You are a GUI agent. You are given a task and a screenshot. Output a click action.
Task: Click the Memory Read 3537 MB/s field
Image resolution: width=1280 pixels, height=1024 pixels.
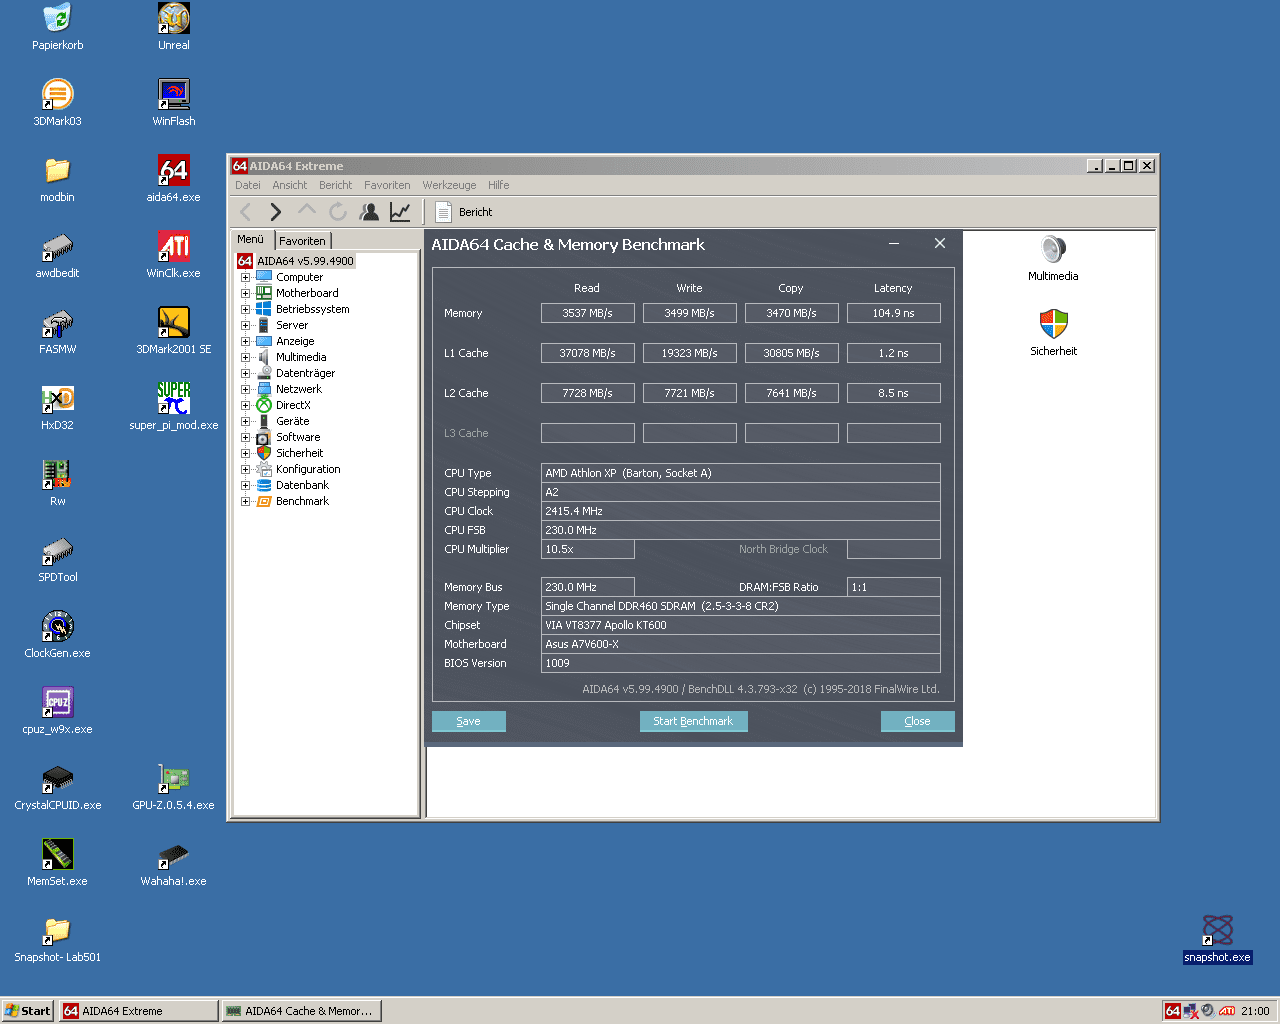click(587, 313)
